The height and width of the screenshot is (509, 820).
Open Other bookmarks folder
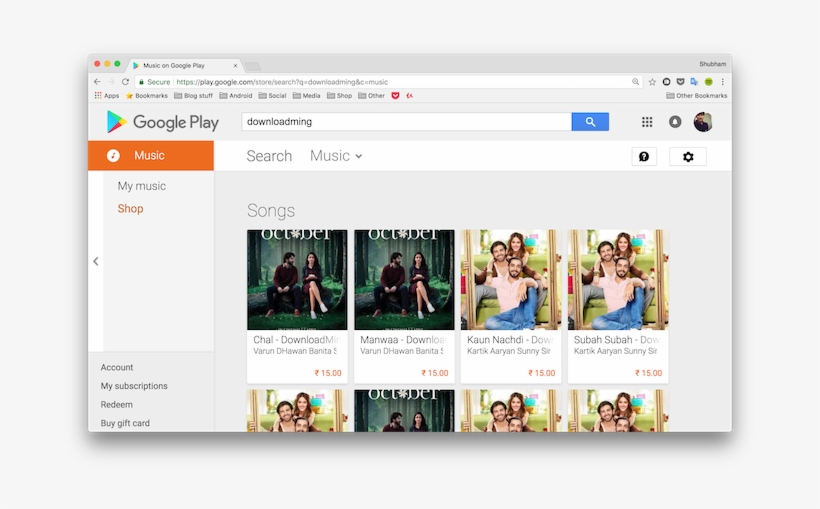[x=371, y=96]
